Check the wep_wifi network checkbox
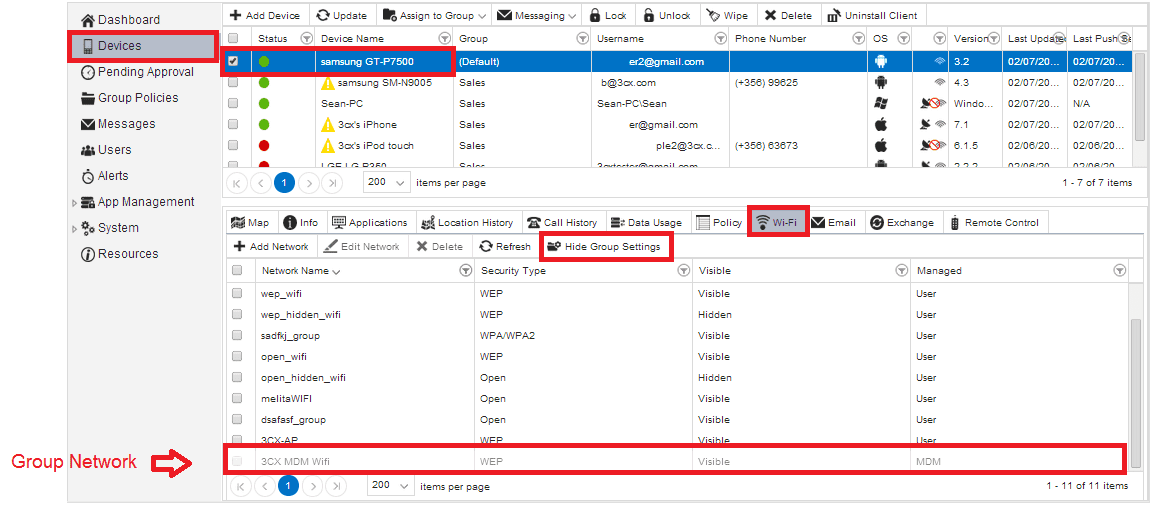Viewport: 1152px width, 505px height. (237, 293)
